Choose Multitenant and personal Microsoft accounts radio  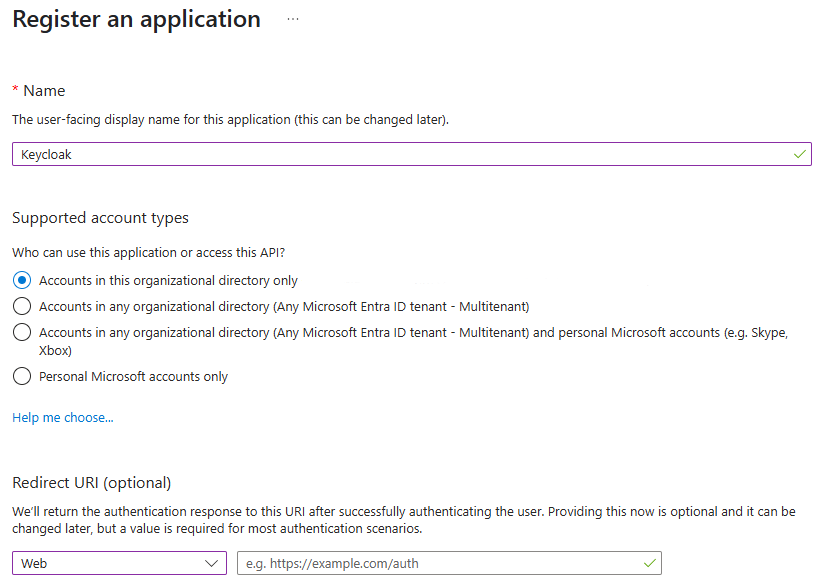click(x=22, y=333)
